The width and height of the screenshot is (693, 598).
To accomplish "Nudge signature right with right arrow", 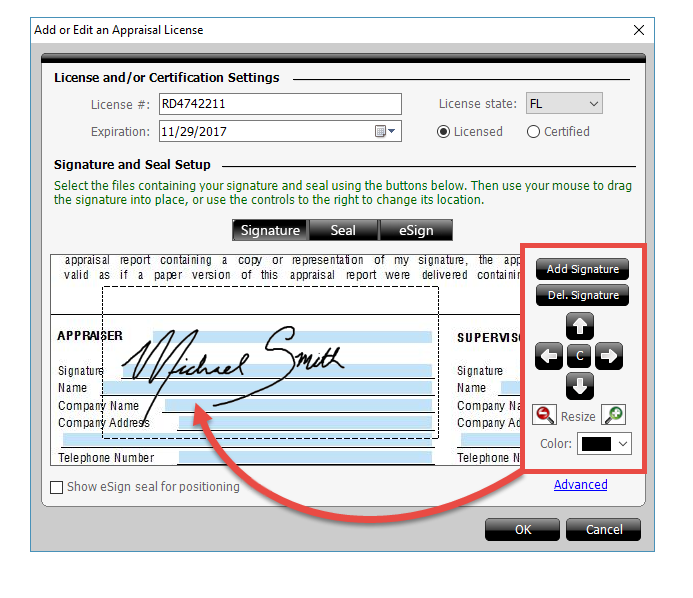I will pos(609,356).
